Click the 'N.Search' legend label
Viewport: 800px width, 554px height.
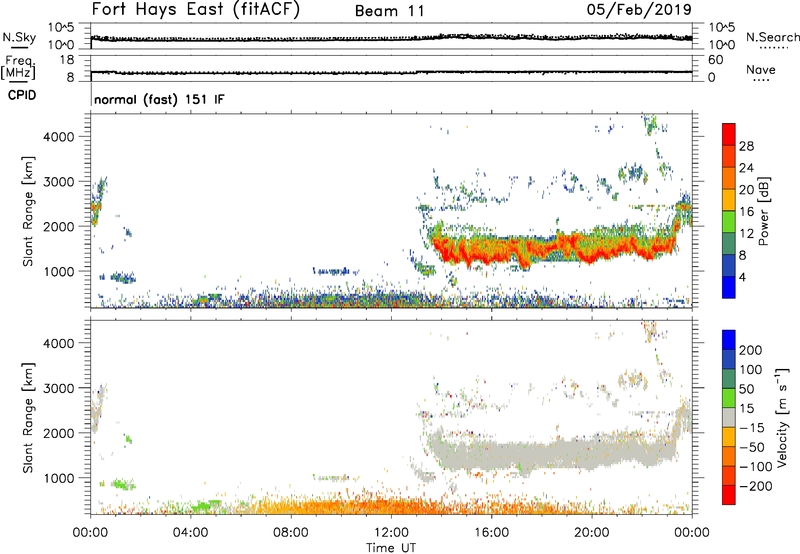pos(773,37)
